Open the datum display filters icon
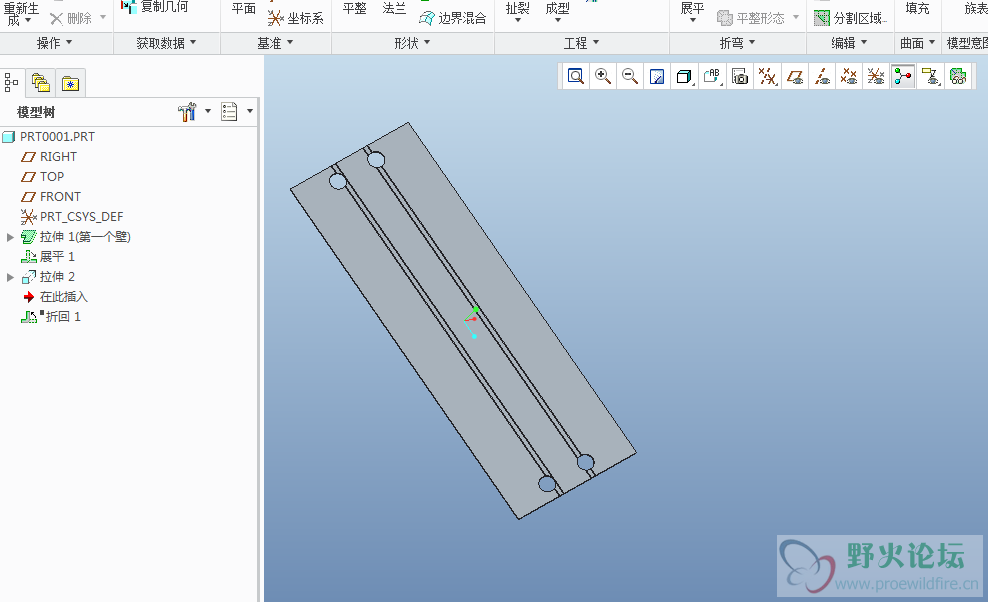988x602 pixels. [x=767, y=77]
